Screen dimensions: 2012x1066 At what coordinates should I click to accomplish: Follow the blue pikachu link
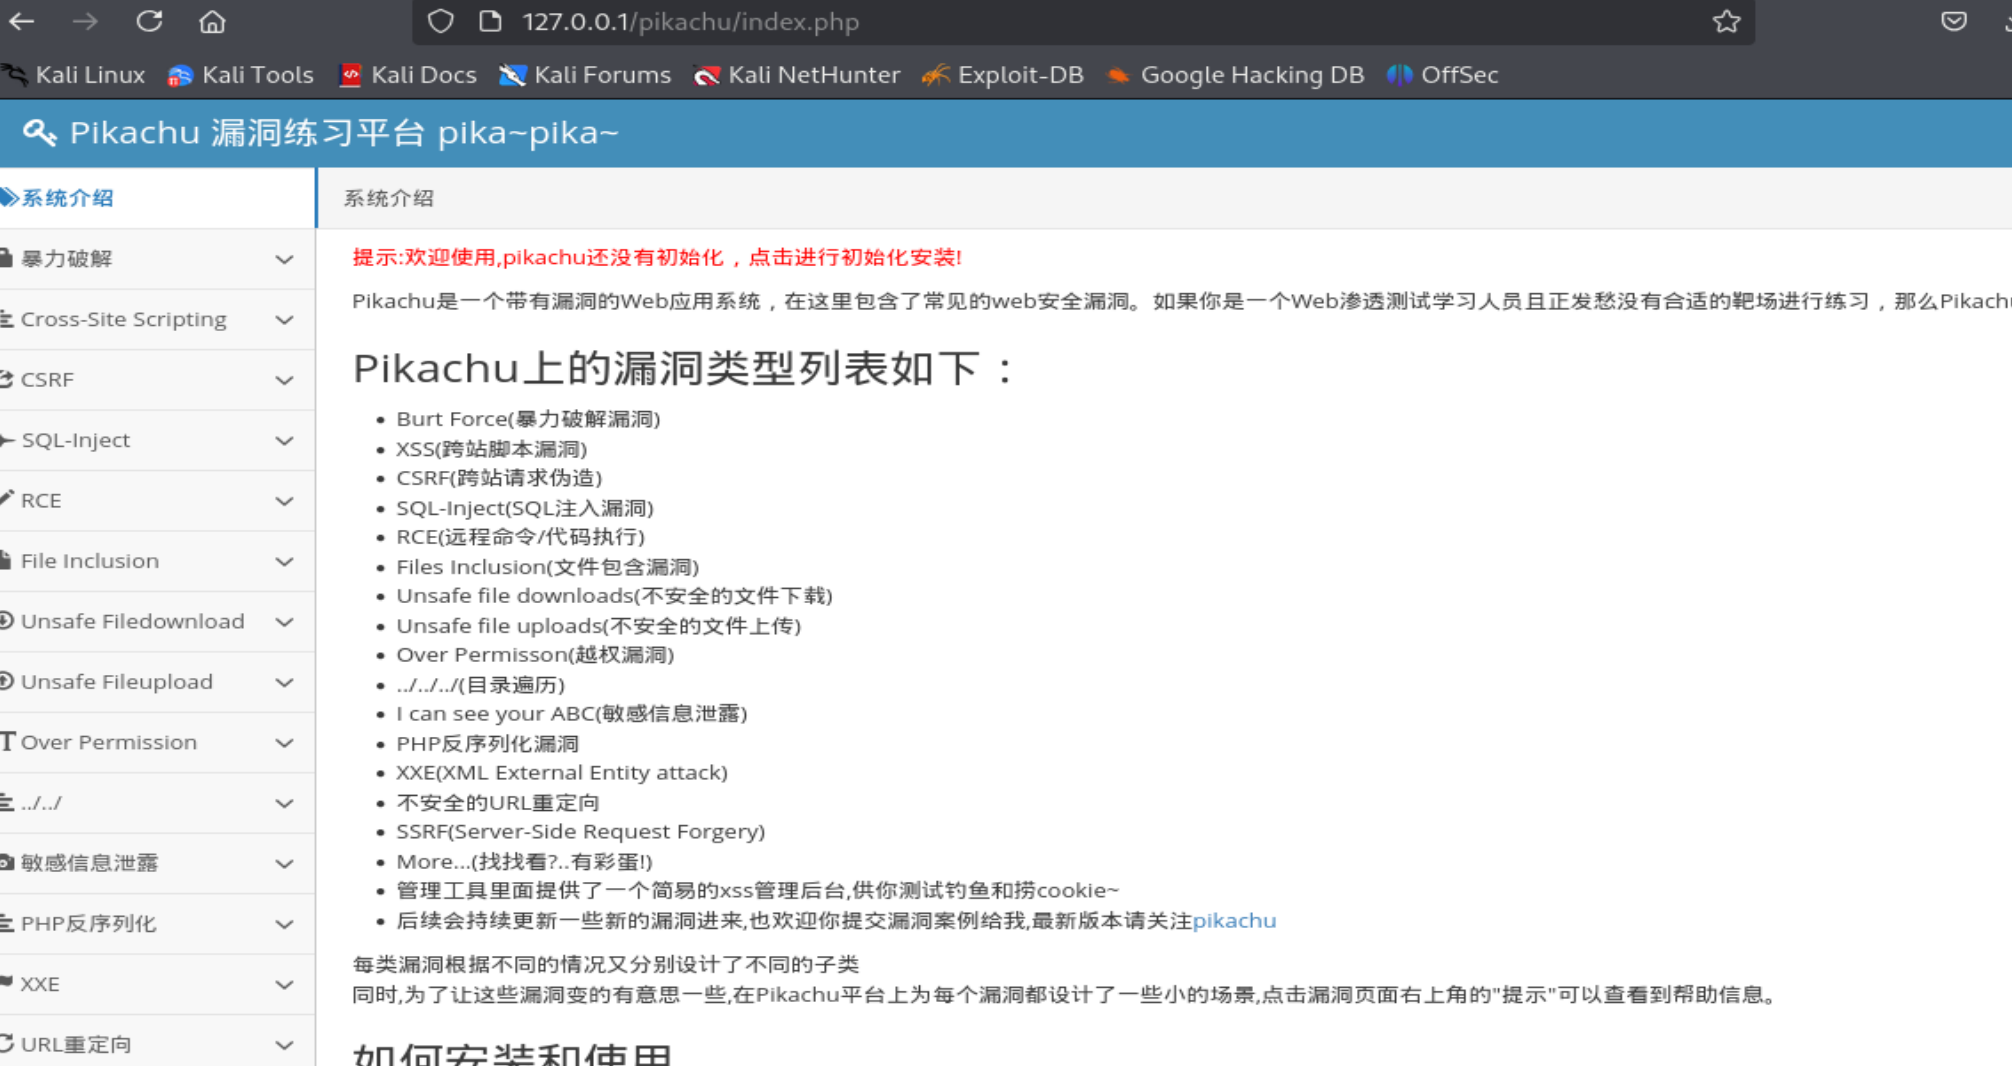tap(1234, 920)
